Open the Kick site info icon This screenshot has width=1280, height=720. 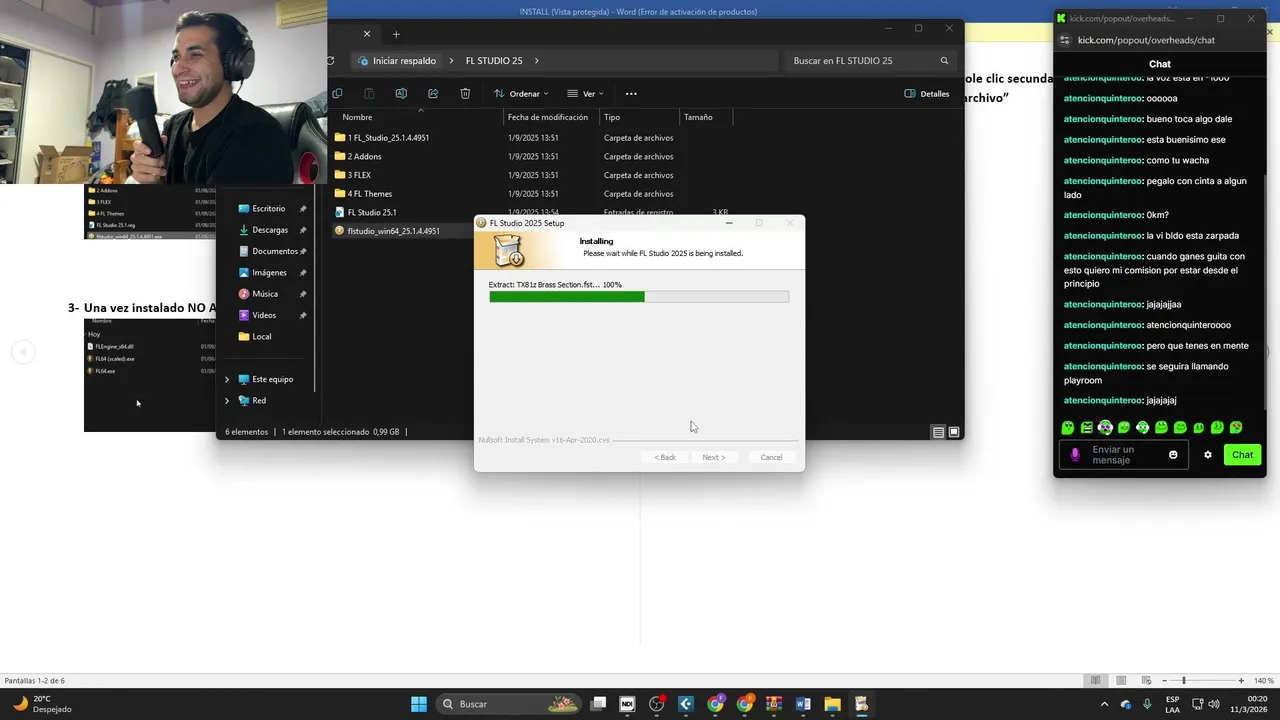point(1065,40)
